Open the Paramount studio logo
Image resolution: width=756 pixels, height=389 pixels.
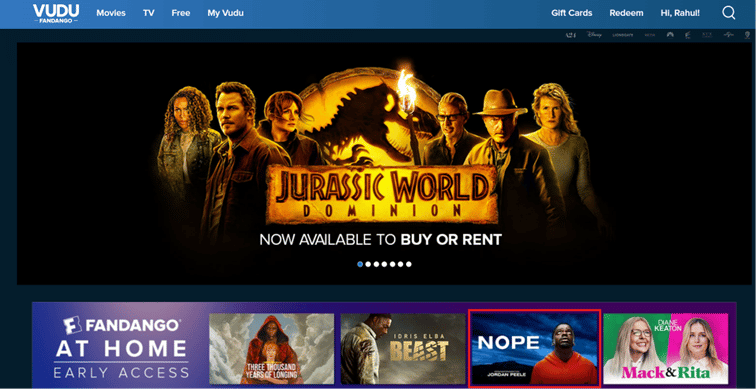670,35
